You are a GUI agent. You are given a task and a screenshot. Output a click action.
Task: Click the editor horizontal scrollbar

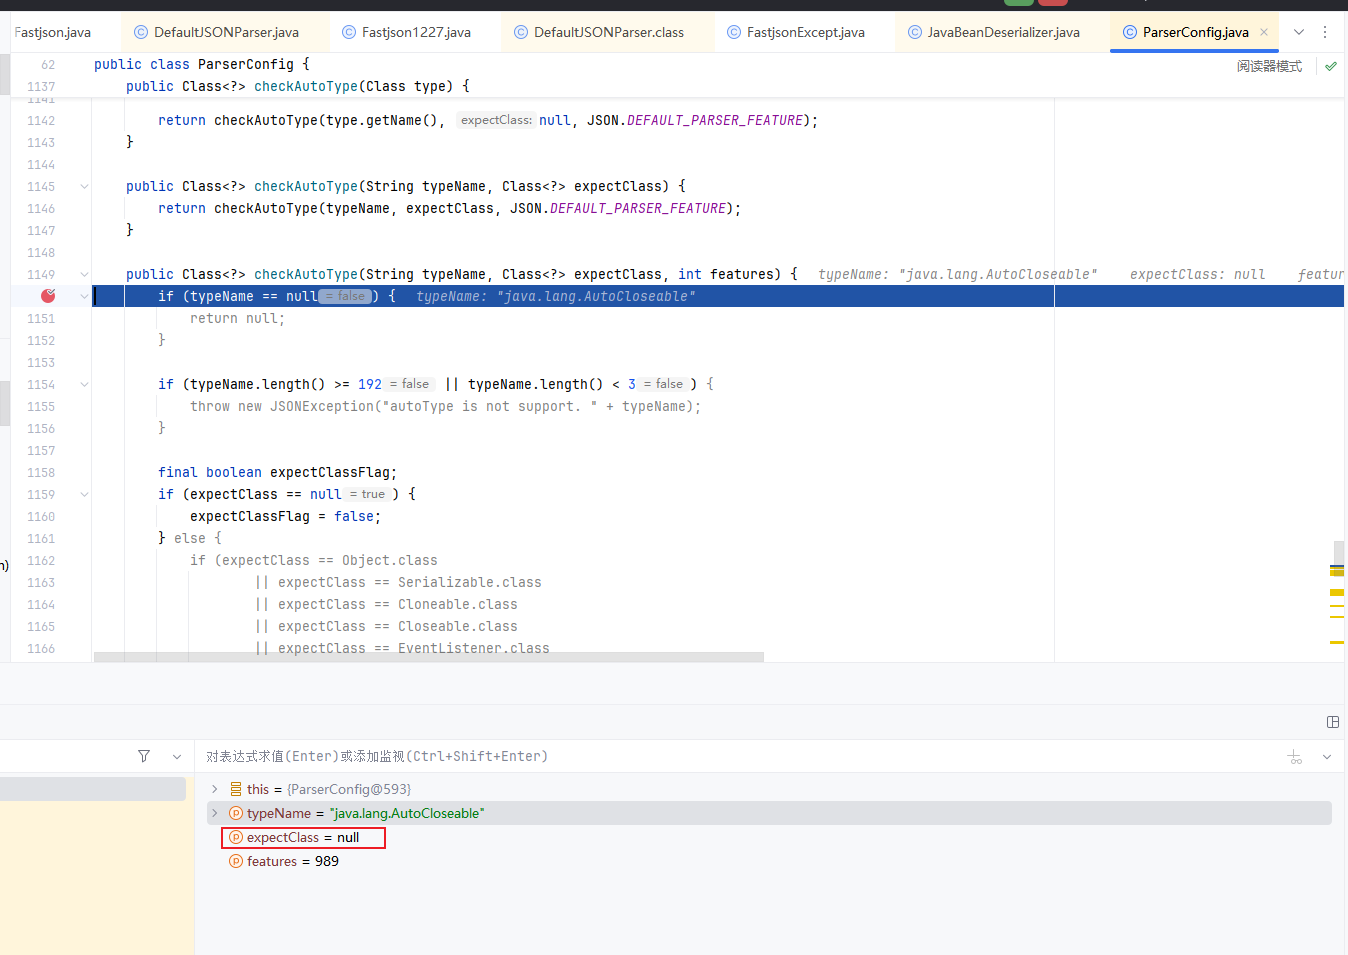429,657
